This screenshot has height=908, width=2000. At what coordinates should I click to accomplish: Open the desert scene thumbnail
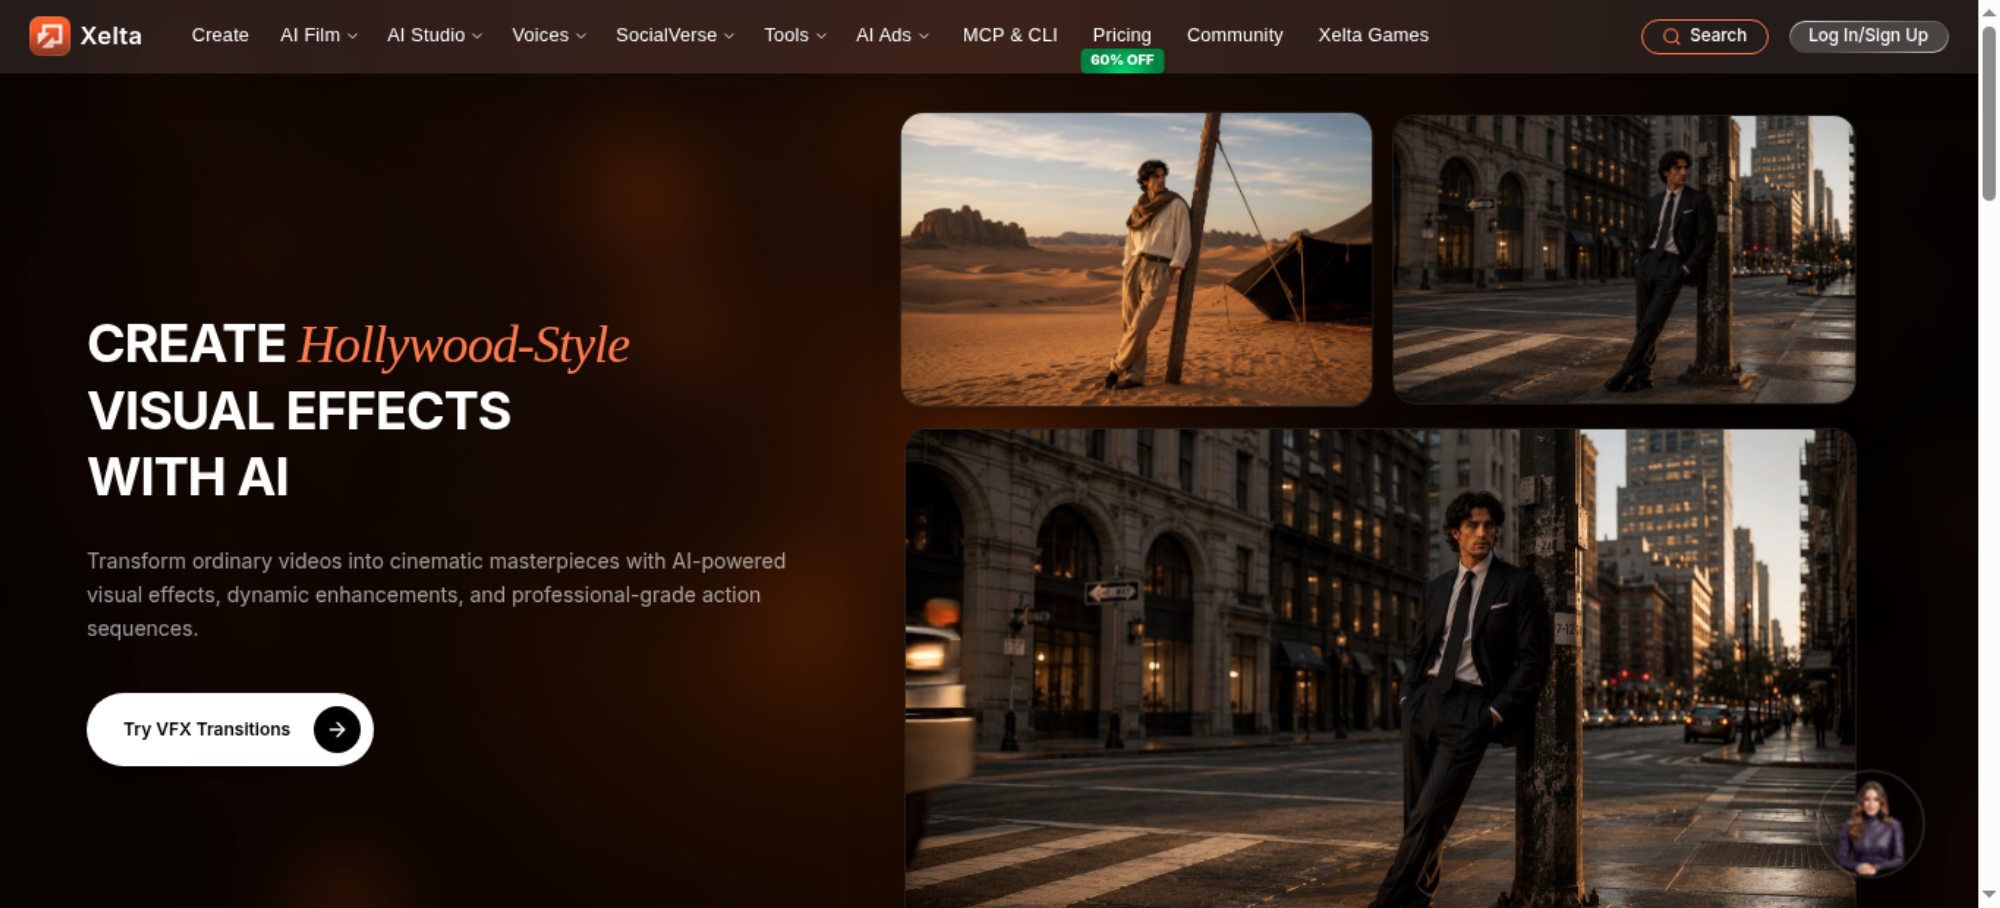[1136, 259]
